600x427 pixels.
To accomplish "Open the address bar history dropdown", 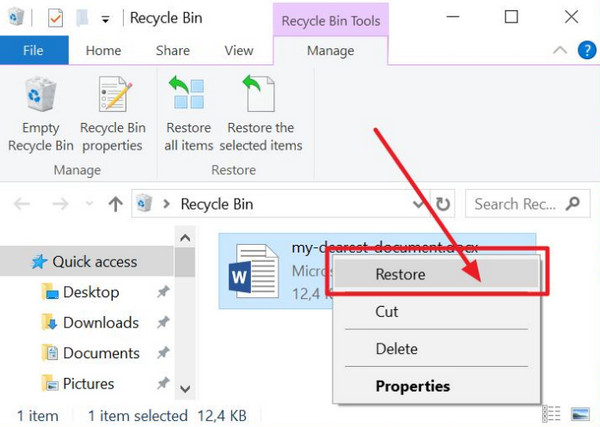I will 419,204.
